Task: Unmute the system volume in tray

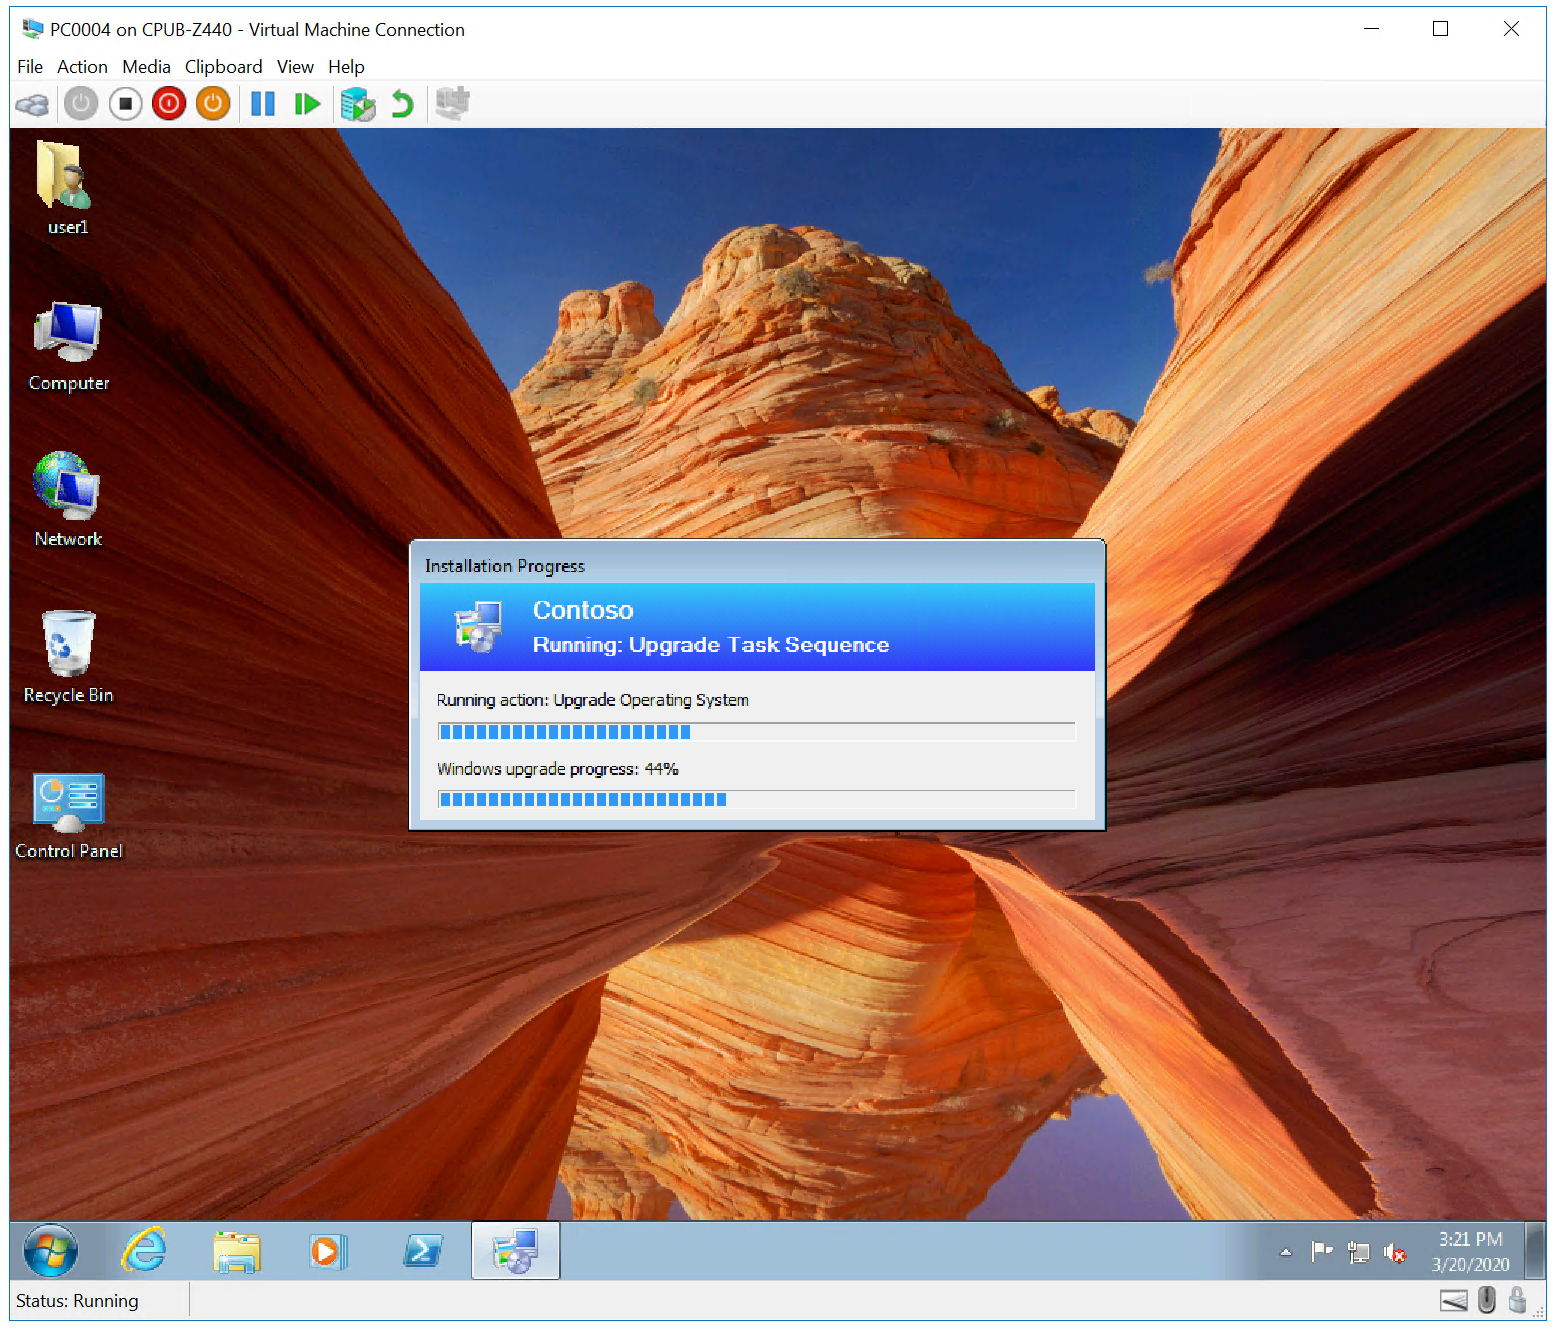Action: tap(1396, 1252)
